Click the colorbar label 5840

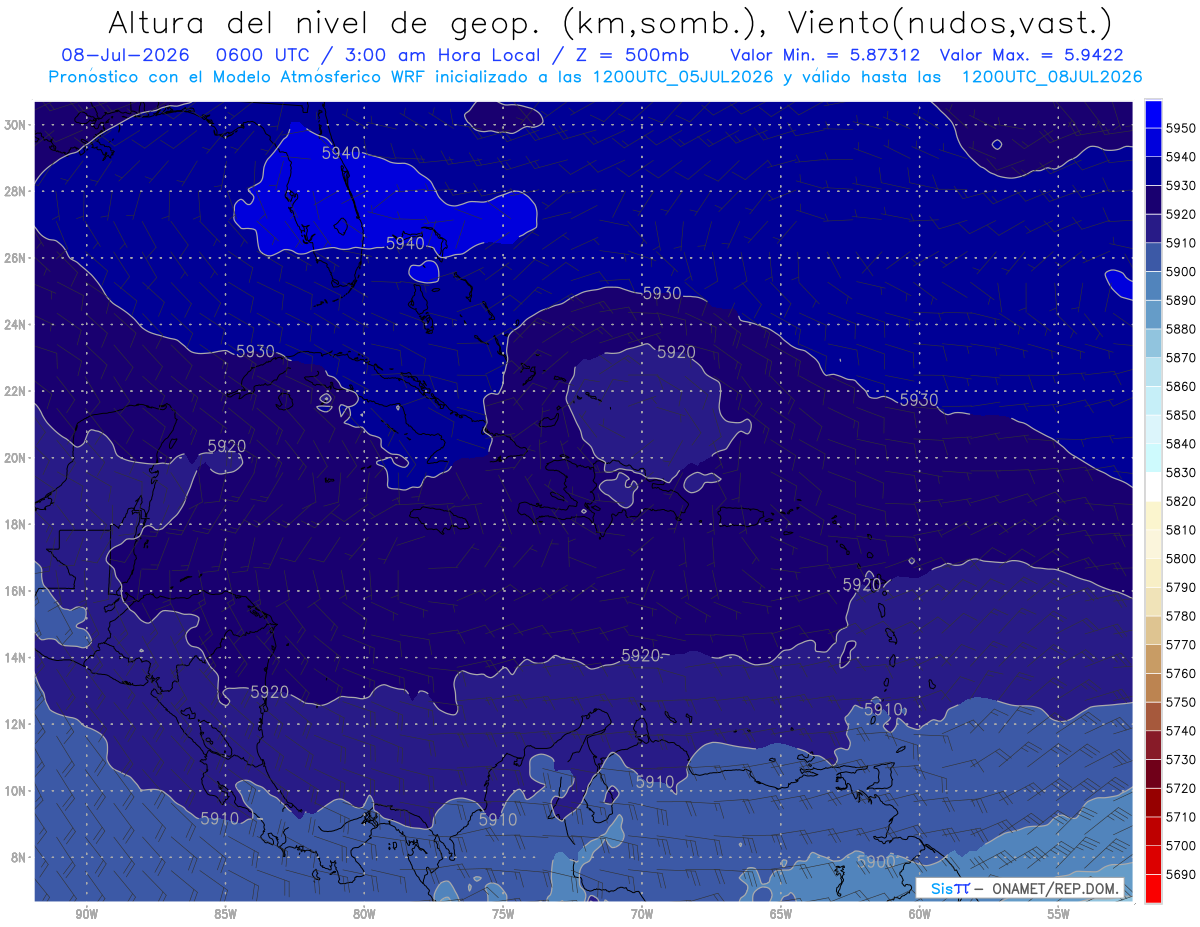pos(1181,444)
